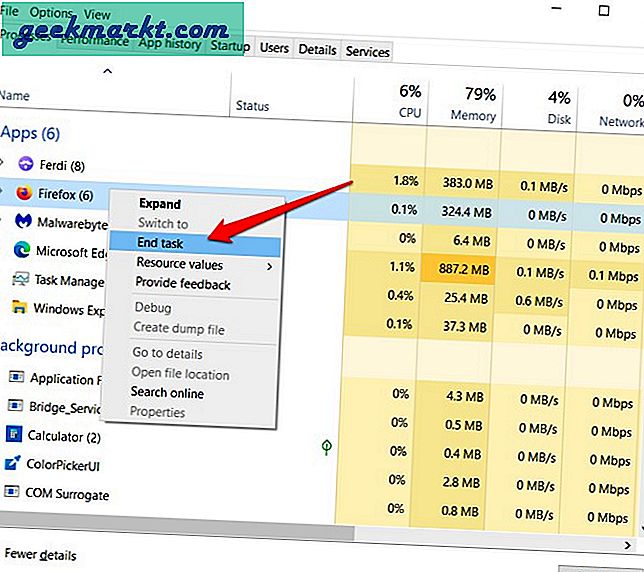This screenshot has height=572, width=644.
Task: Click sort arrow above Name column
Action: (107, 71)
